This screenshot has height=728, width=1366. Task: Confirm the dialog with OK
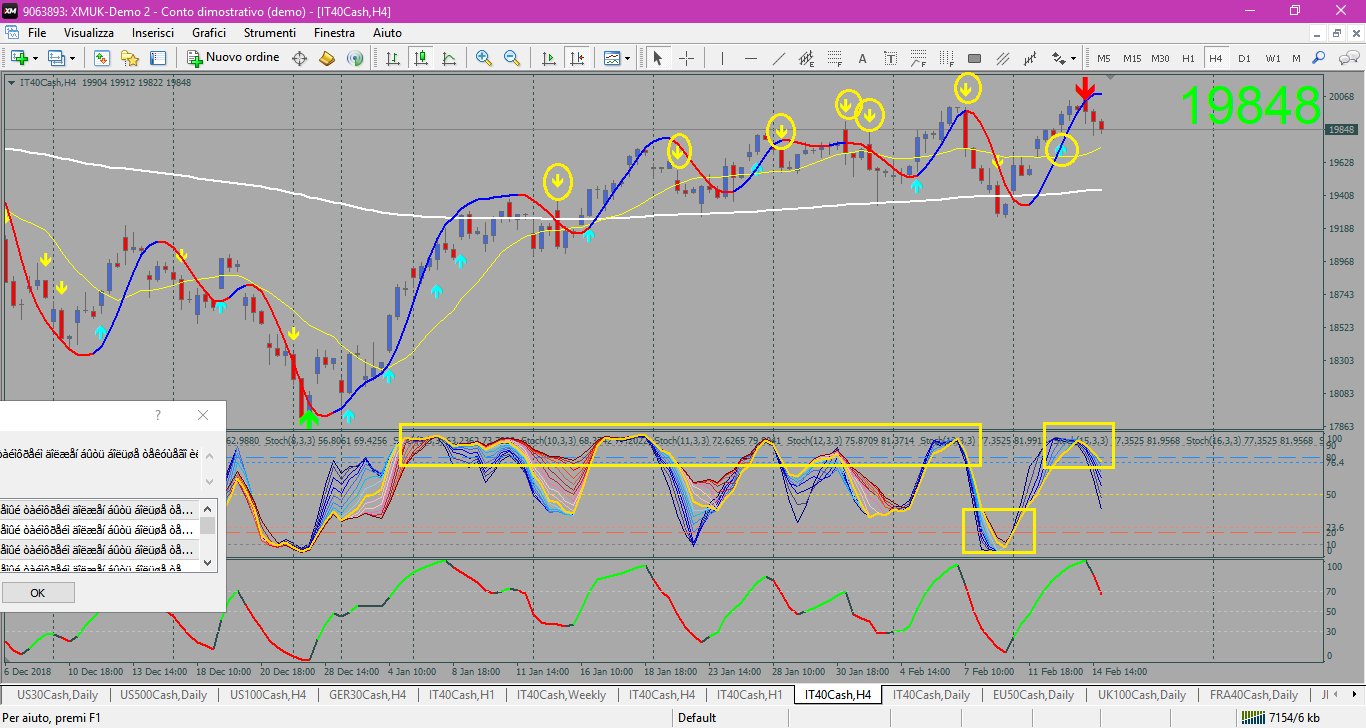(x=38, y=593)
